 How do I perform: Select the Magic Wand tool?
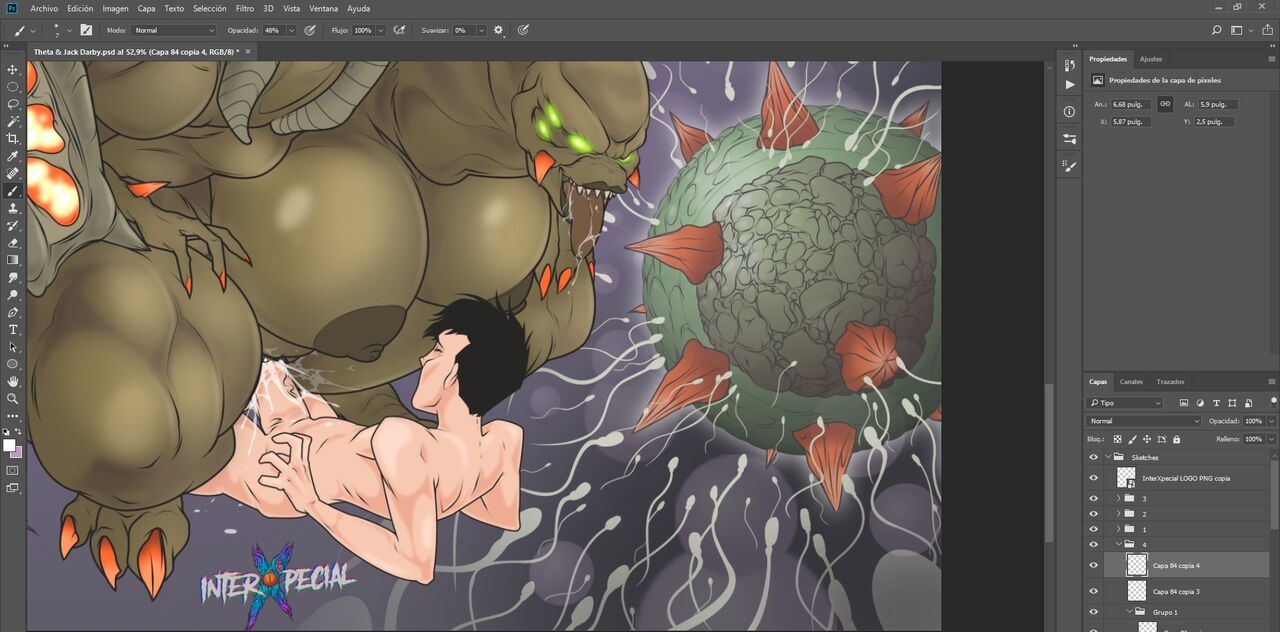tap(13, 121)
